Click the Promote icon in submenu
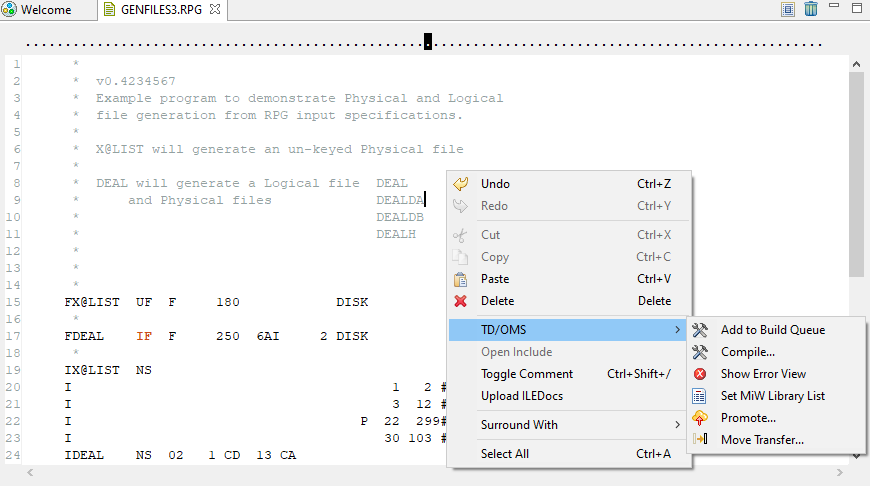The width and height of the screenshot is (870, 486). tap(700, 418)
